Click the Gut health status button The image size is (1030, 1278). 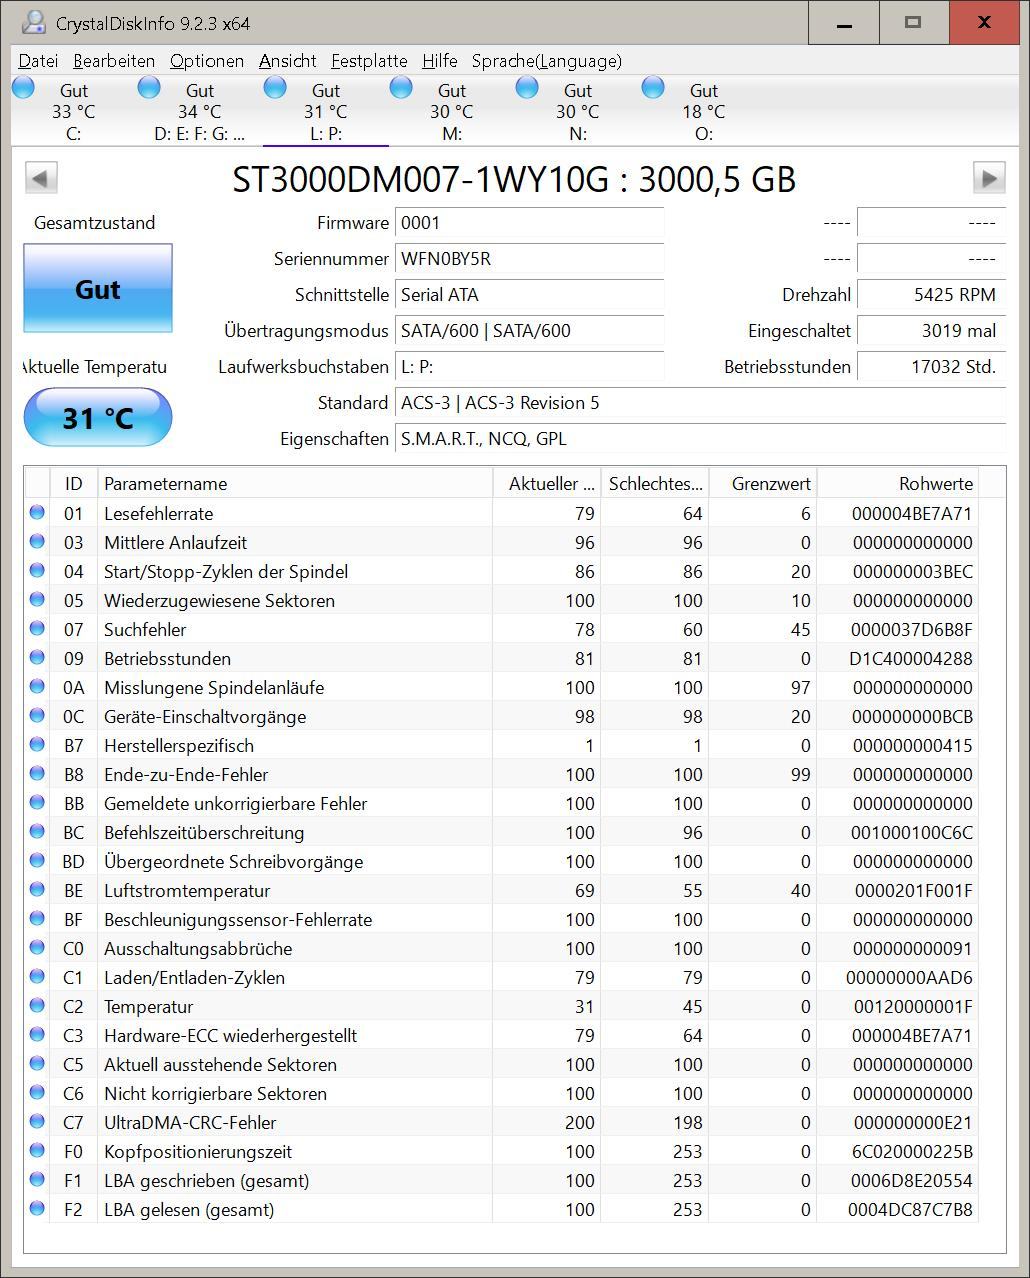click(x=98, y=288)
